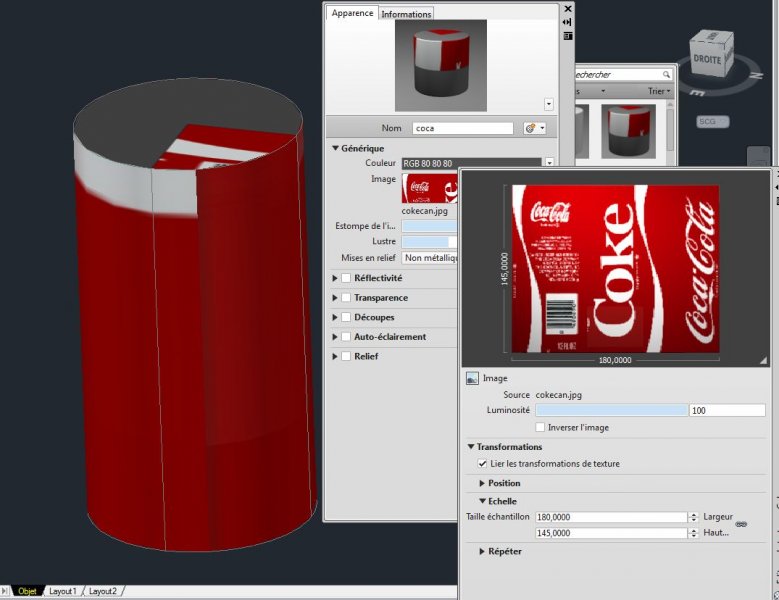779x600 pixels.
Task: Open the Objet model tab
Action: click(27, 591)
